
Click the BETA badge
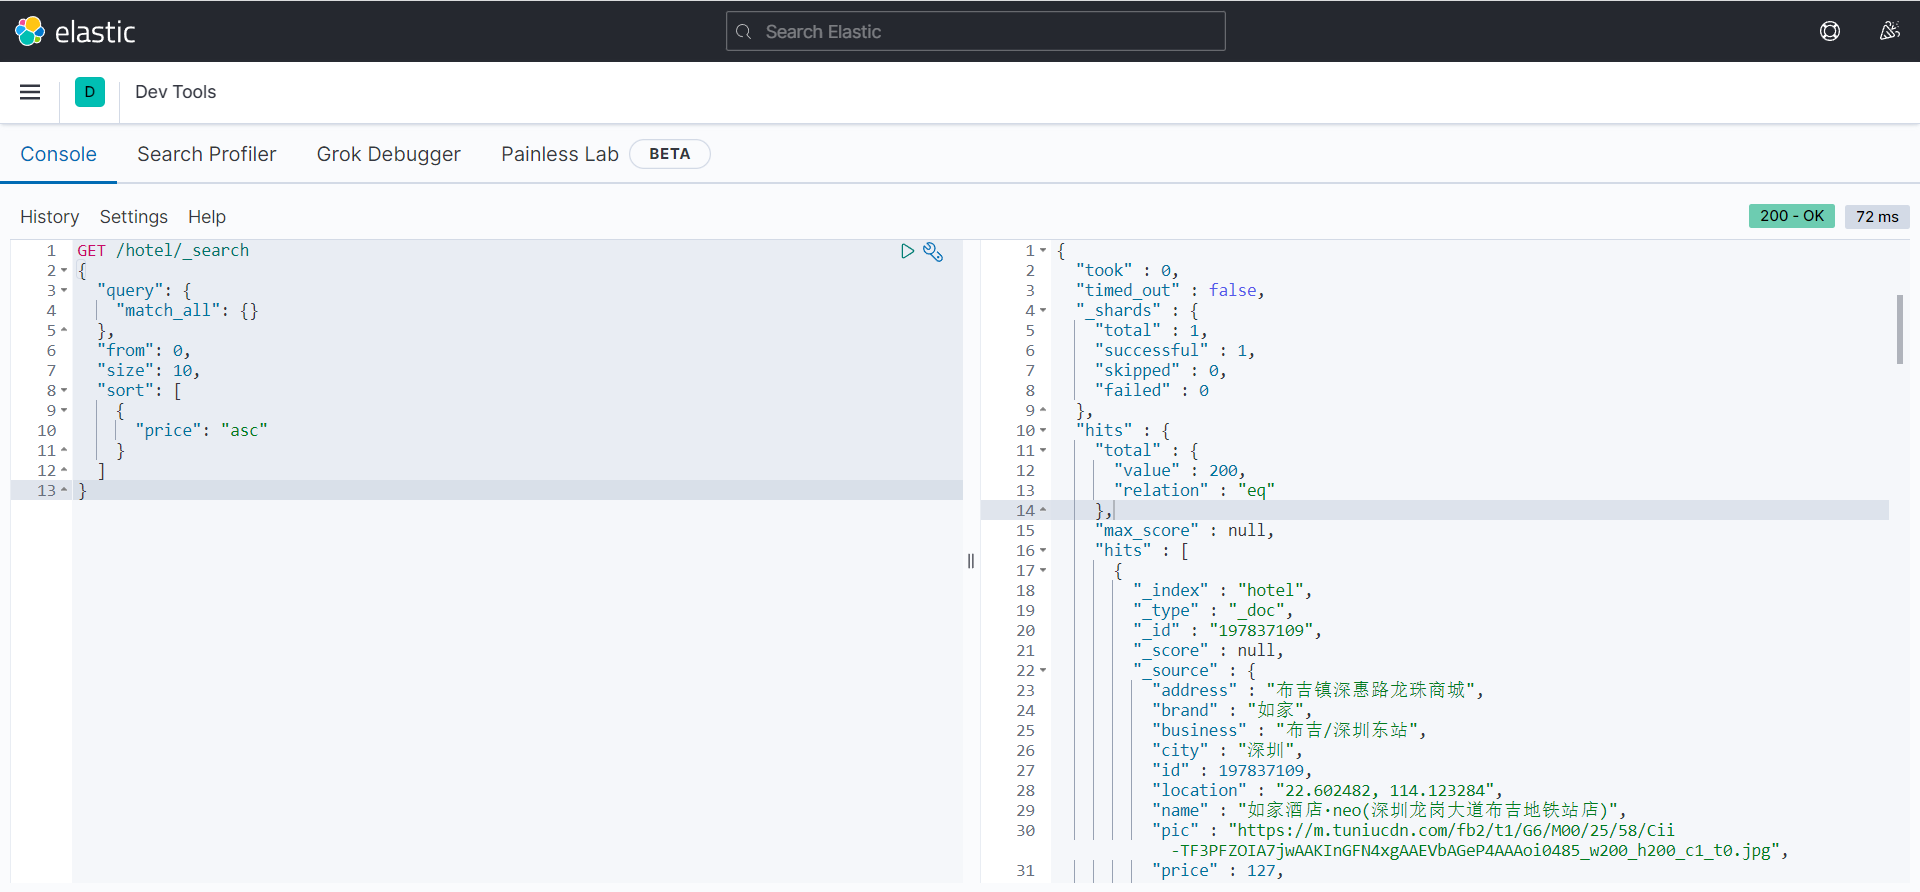click(670, 154)
